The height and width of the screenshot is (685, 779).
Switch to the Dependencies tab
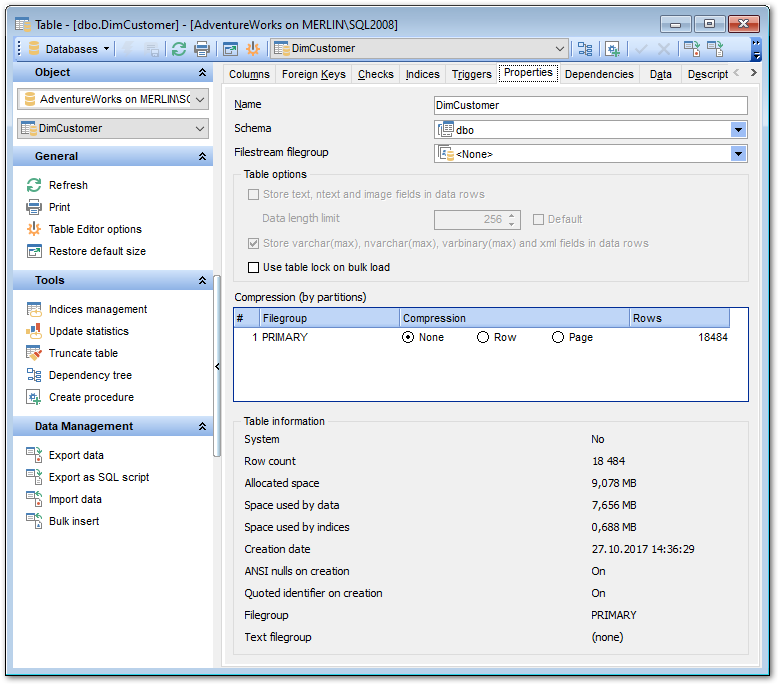598,74
